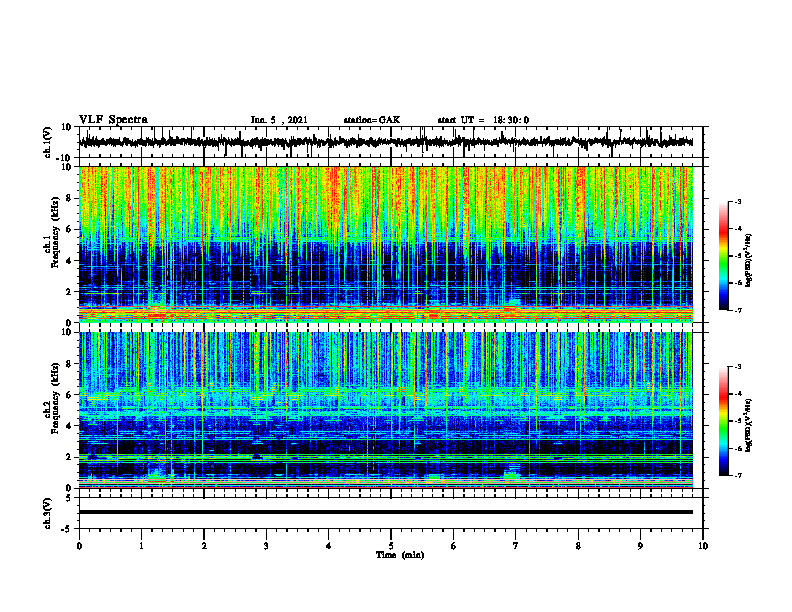Click inside the ch.1 spectrogram panel
Viewport: 792px width, 612px height.
(x=385, y=244)
